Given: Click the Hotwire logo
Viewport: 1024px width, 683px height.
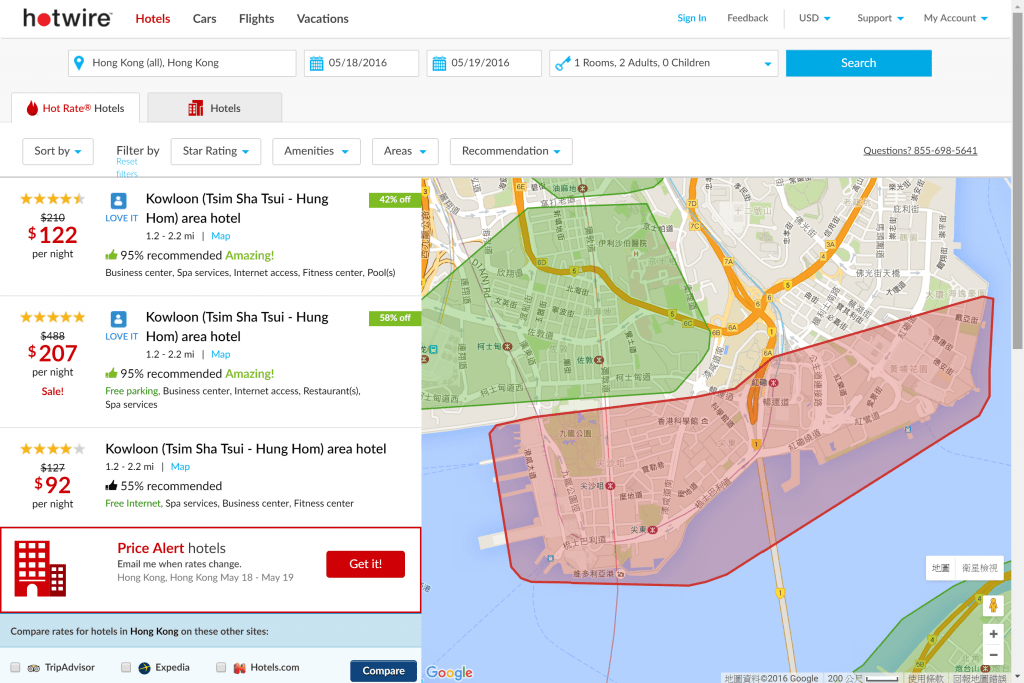Looking at the screenshot, I should click(x=67, y=18).
